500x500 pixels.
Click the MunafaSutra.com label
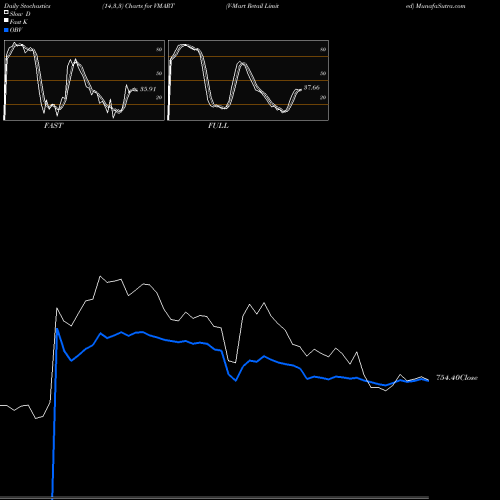point(440,6)
